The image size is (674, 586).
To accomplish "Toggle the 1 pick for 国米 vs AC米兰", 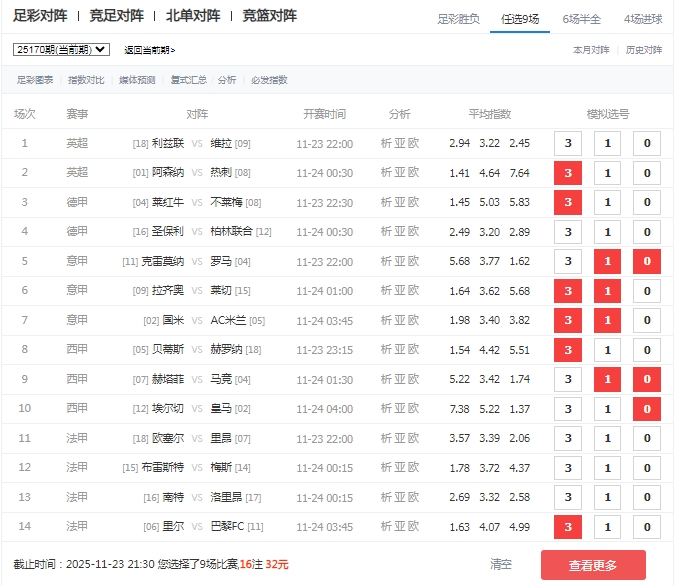I will pyautogui.click(x=607, y=320).
